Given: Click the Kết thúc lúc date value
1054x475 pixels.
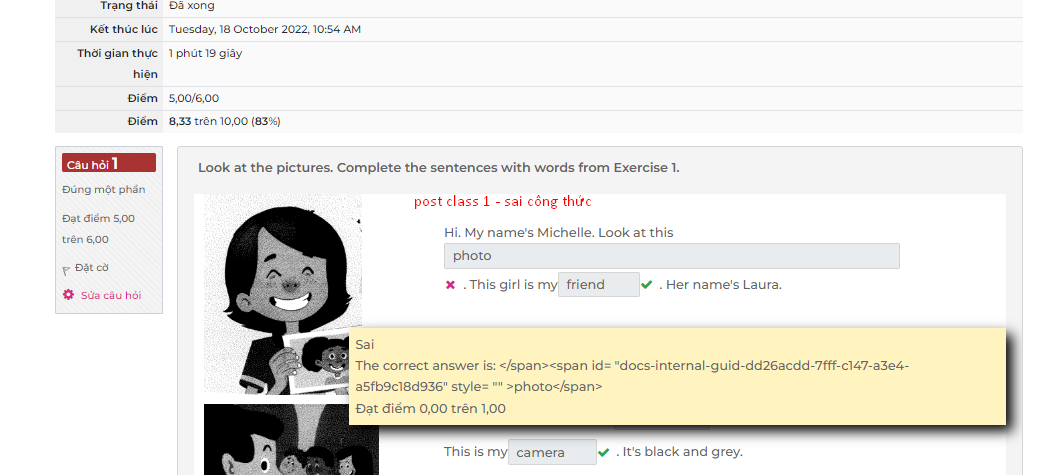Looking at the screenshot, I should pyautogui.click(x=265, y=30).
